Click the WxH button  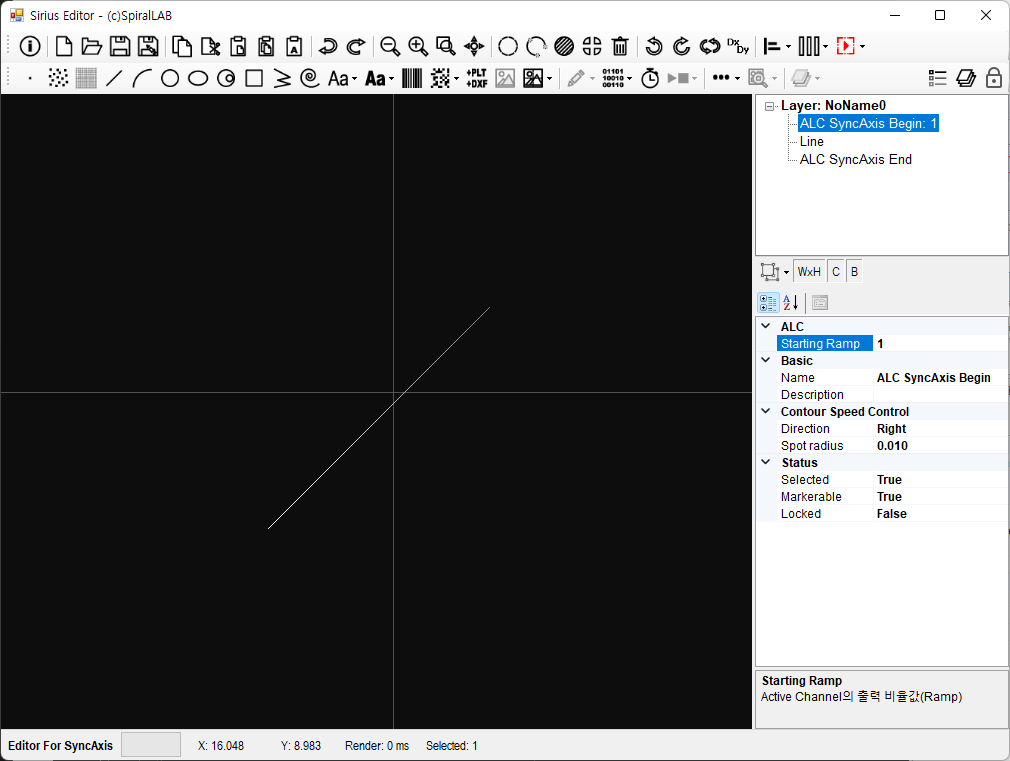click(x=809, y=272)
